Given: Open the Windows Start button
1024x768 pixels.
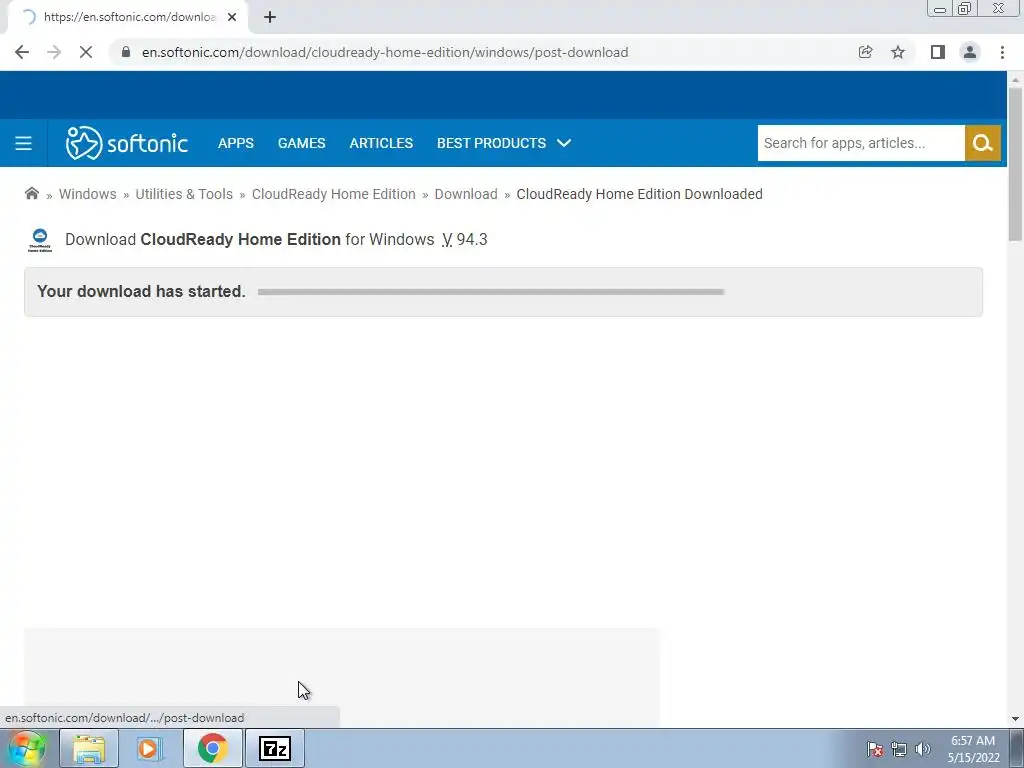Looking at the screenshot, I should pos(27,748).
